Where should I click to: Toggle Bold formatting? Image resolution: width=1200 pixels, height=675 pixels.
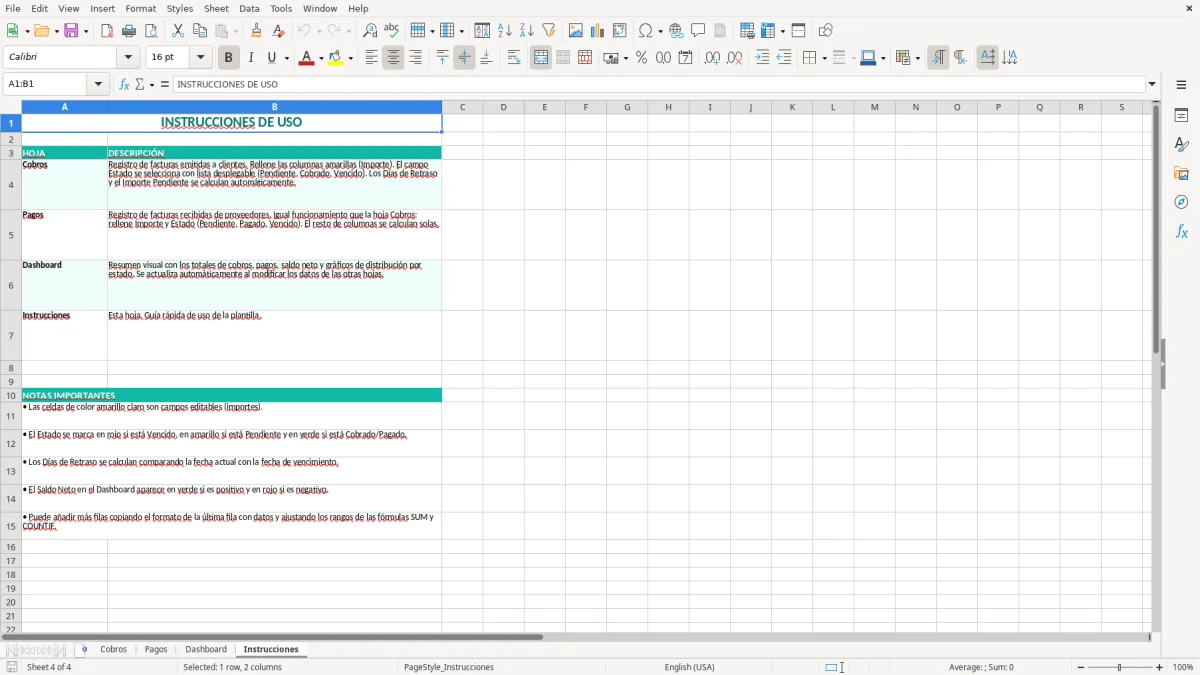[228, 58]
